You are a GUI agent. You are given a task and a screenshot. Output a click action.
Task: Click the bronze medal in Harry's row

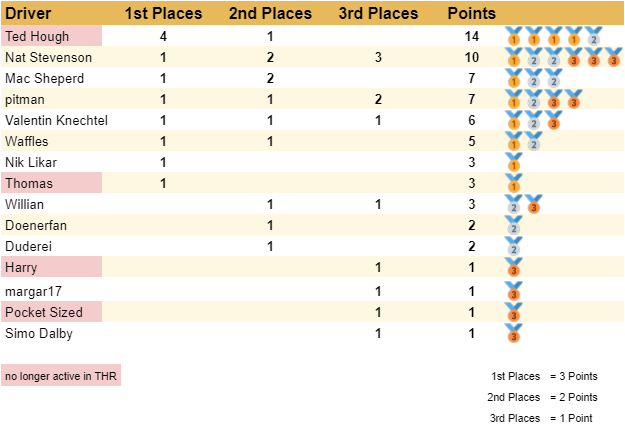(x=514, y=267)
